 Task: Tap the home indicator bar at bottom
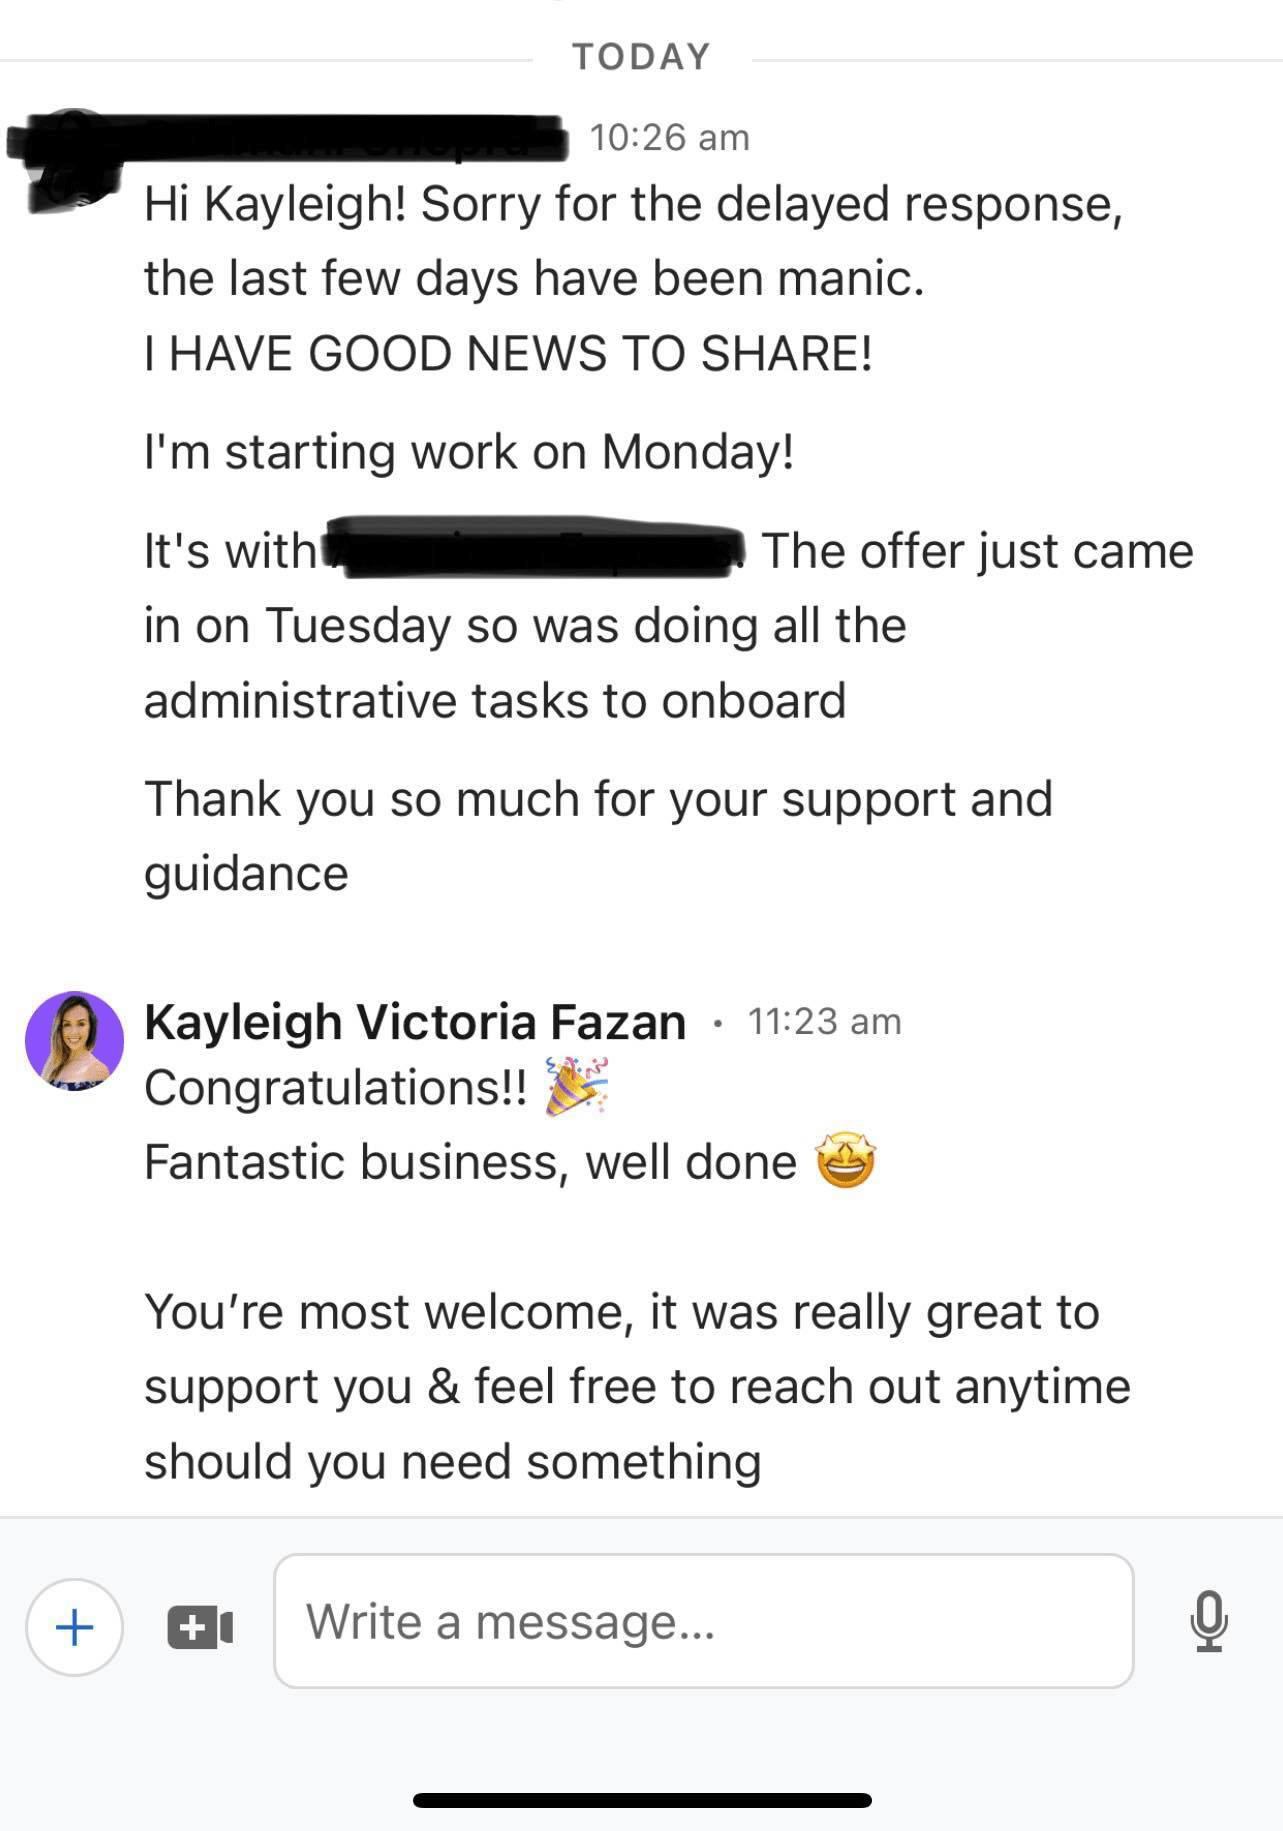(x=642, y=1800)
